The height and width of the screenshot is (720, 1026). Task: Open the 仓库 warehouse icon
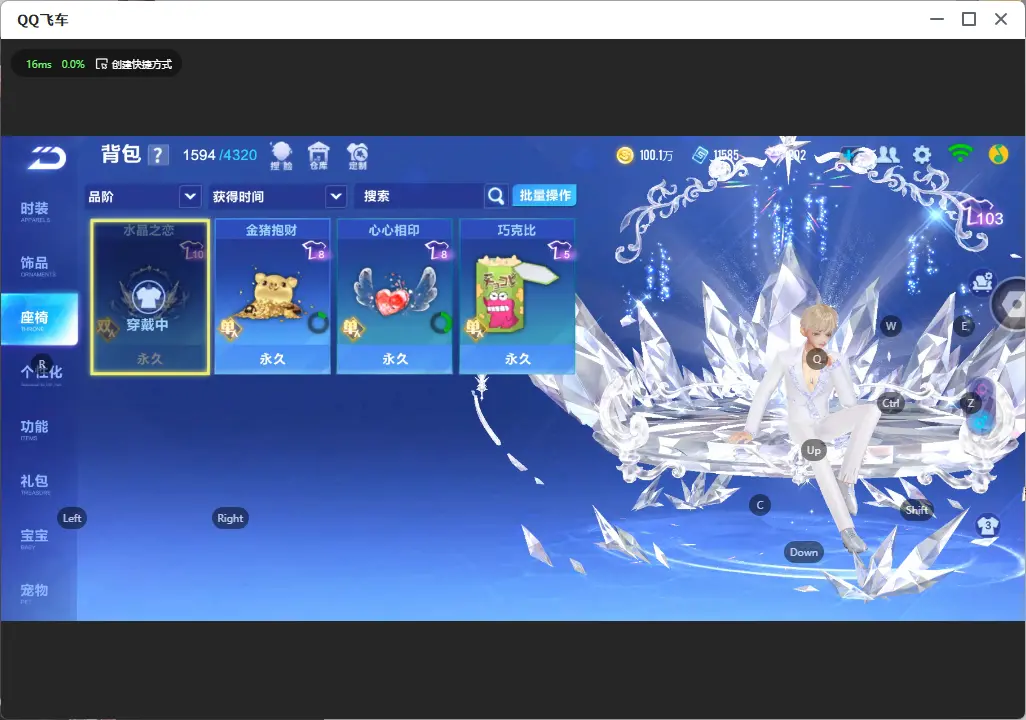click(319, 156)
